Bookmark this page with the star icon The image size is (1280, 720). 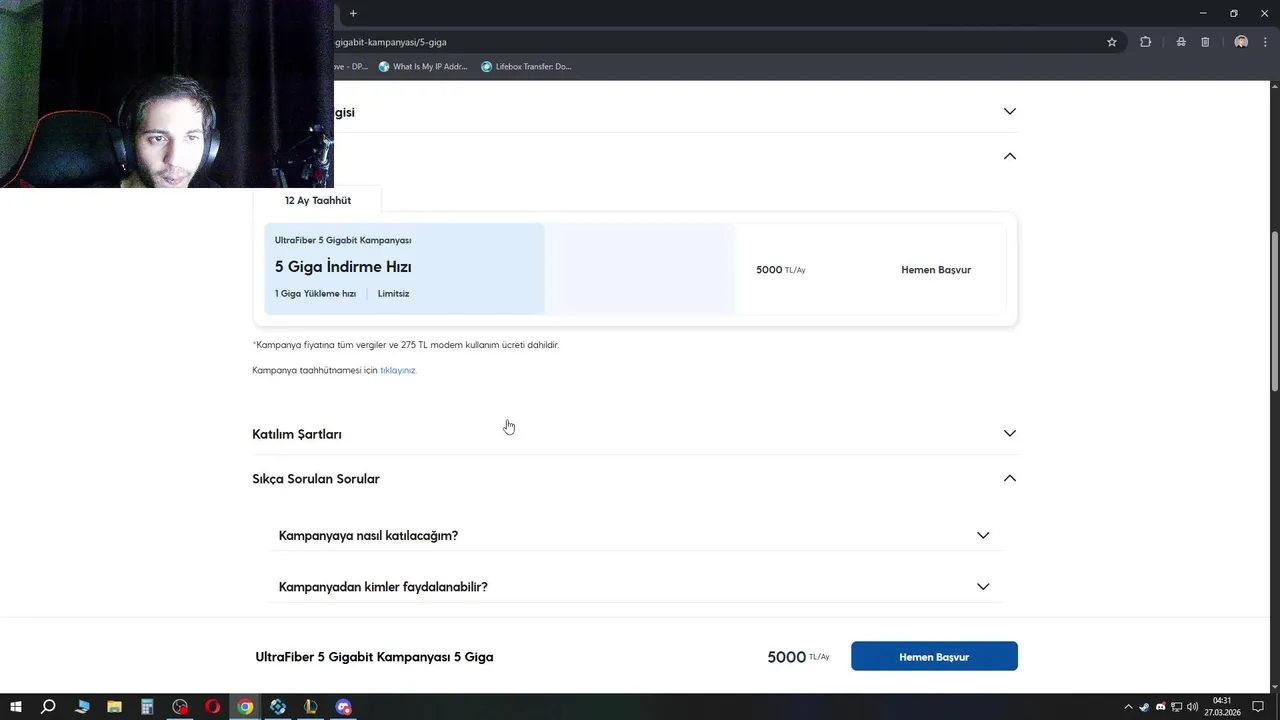click(1111, 42)
